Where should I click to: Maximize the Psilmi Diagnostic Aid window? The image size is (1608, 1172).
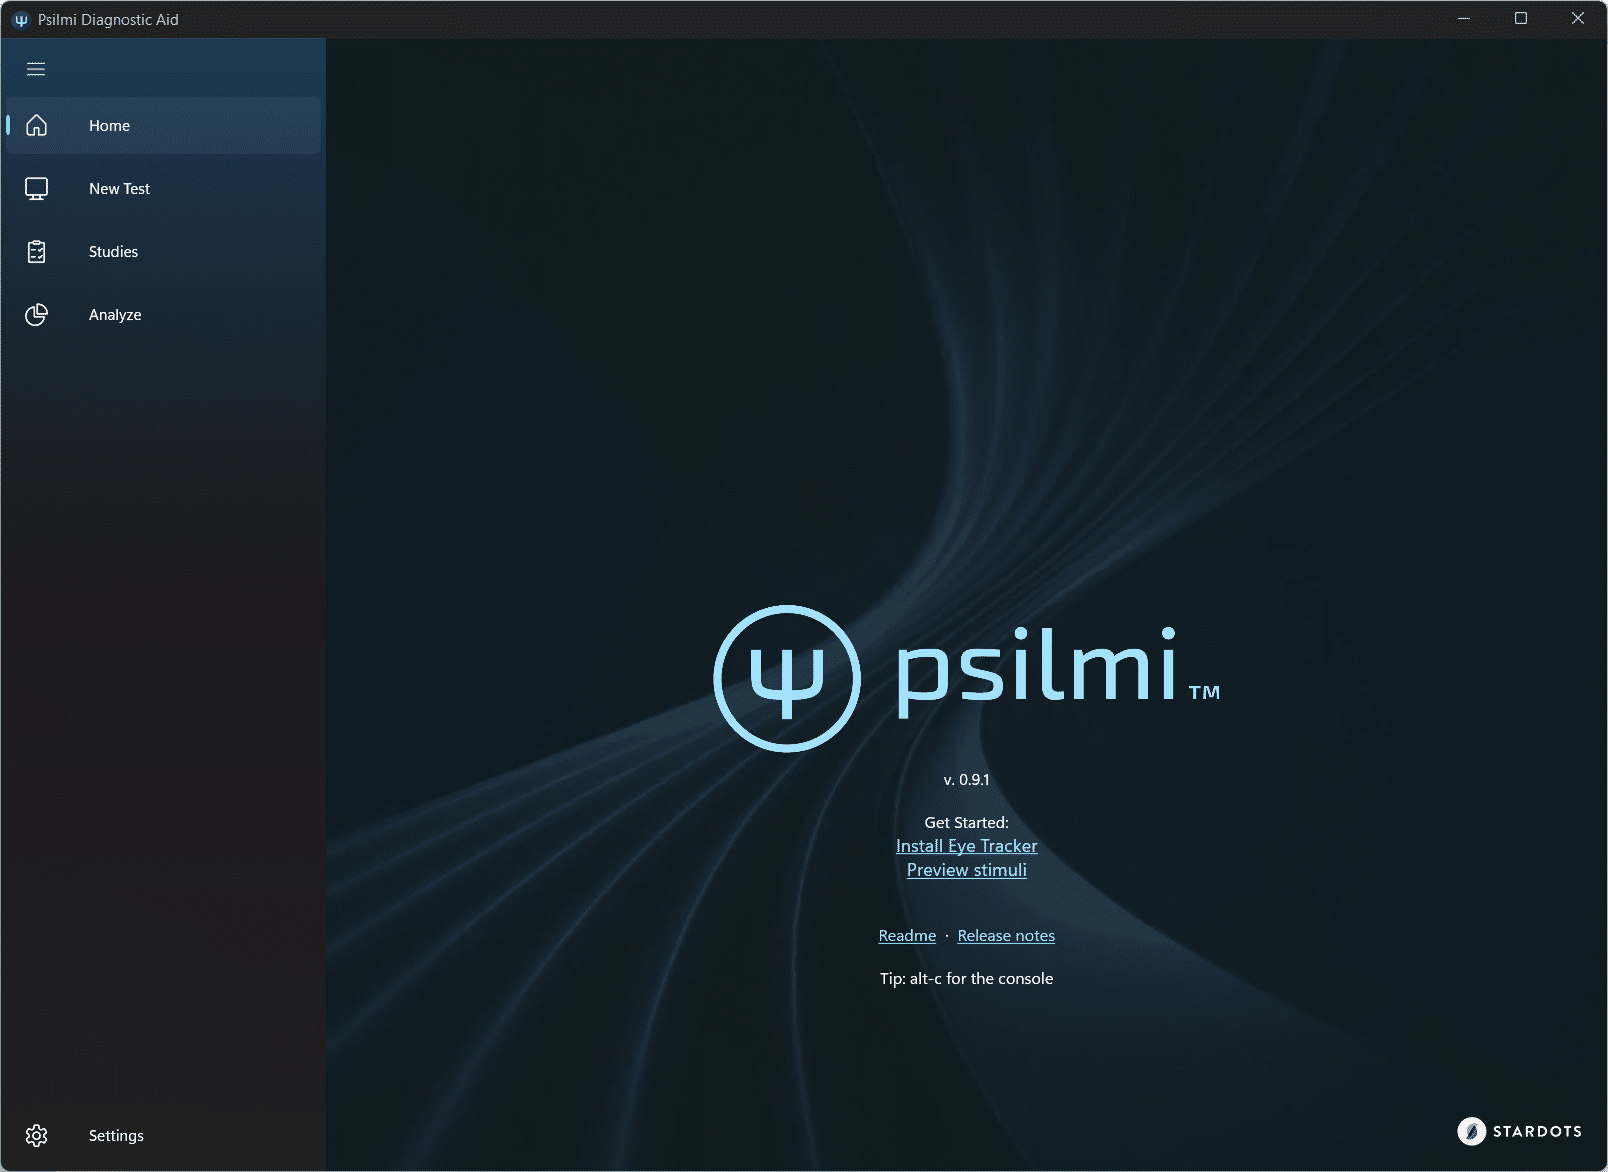click(x=1521, y=19)
